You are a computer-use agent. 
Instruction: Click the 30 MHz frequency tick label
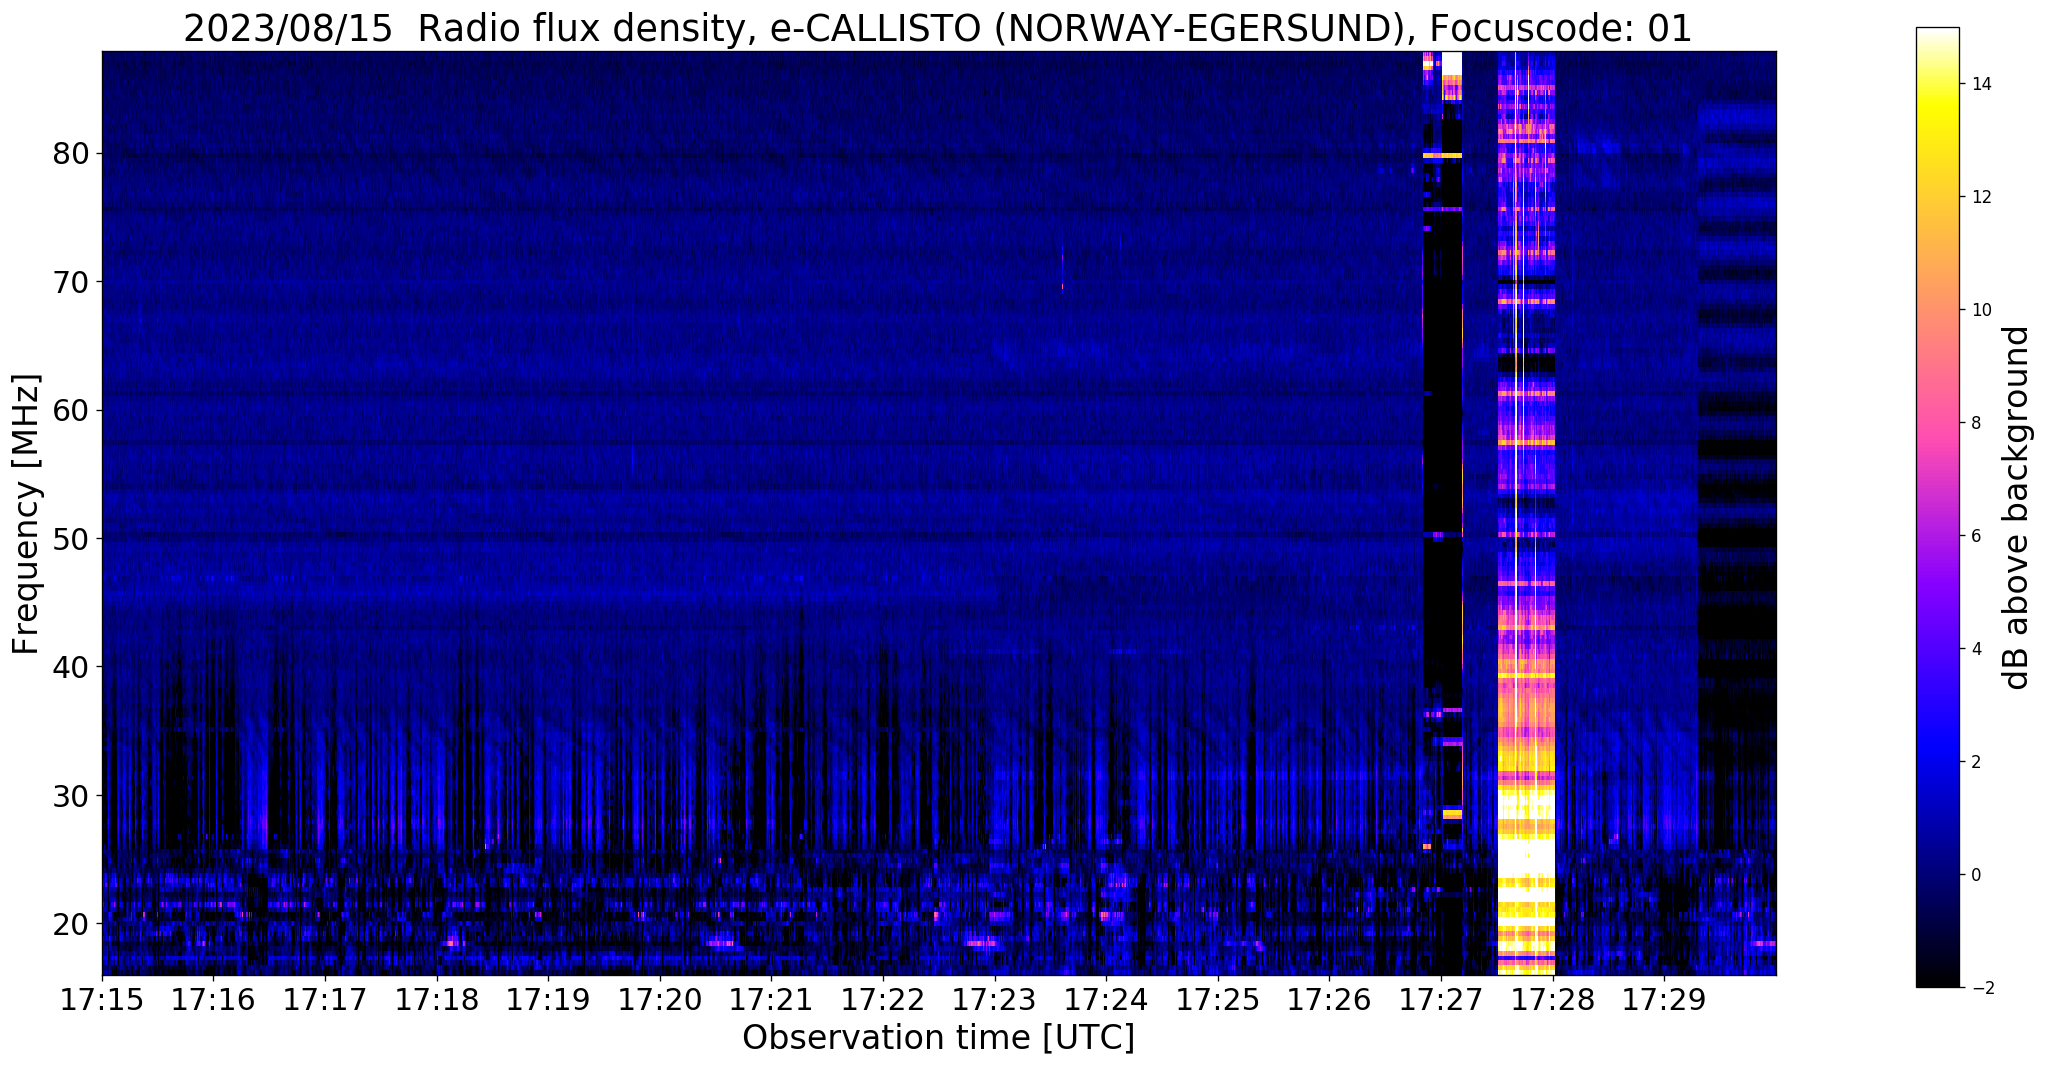coord(71,795)
